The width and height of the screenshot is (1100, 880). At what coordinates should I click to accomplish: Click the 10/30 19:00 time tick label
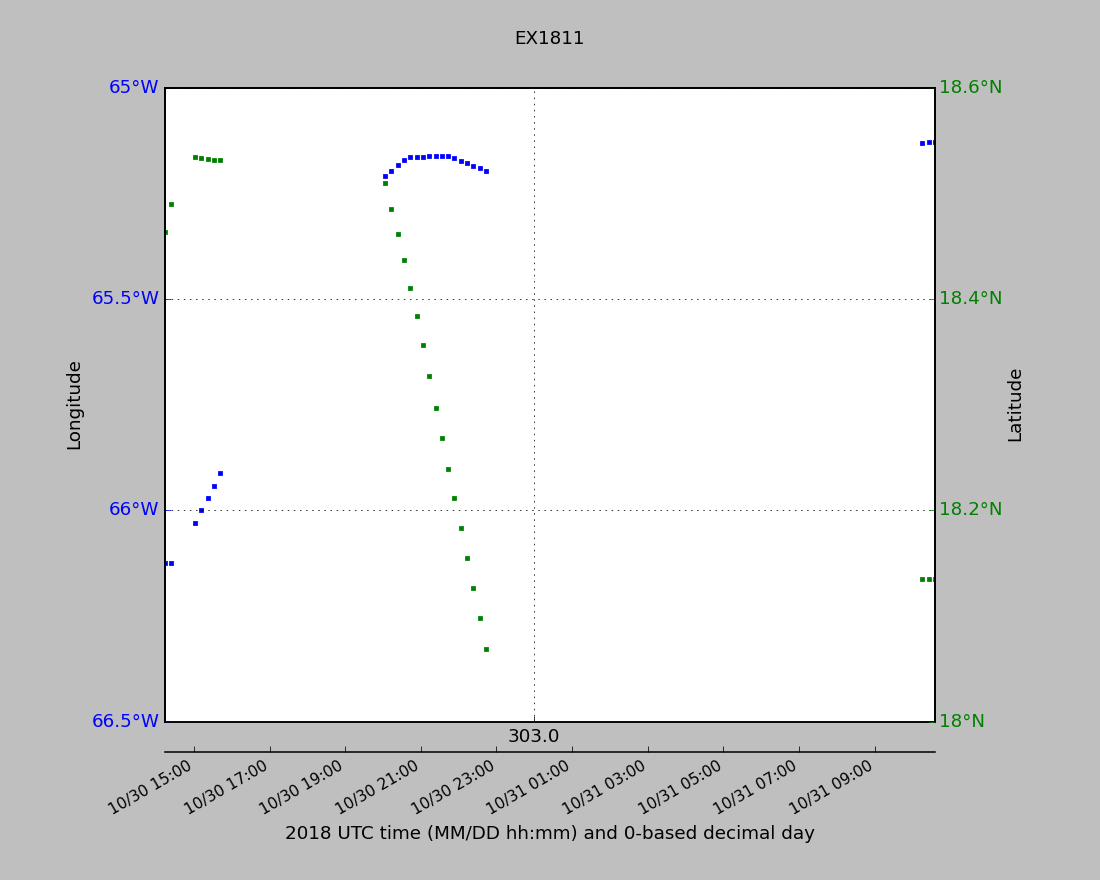point(302,788)
